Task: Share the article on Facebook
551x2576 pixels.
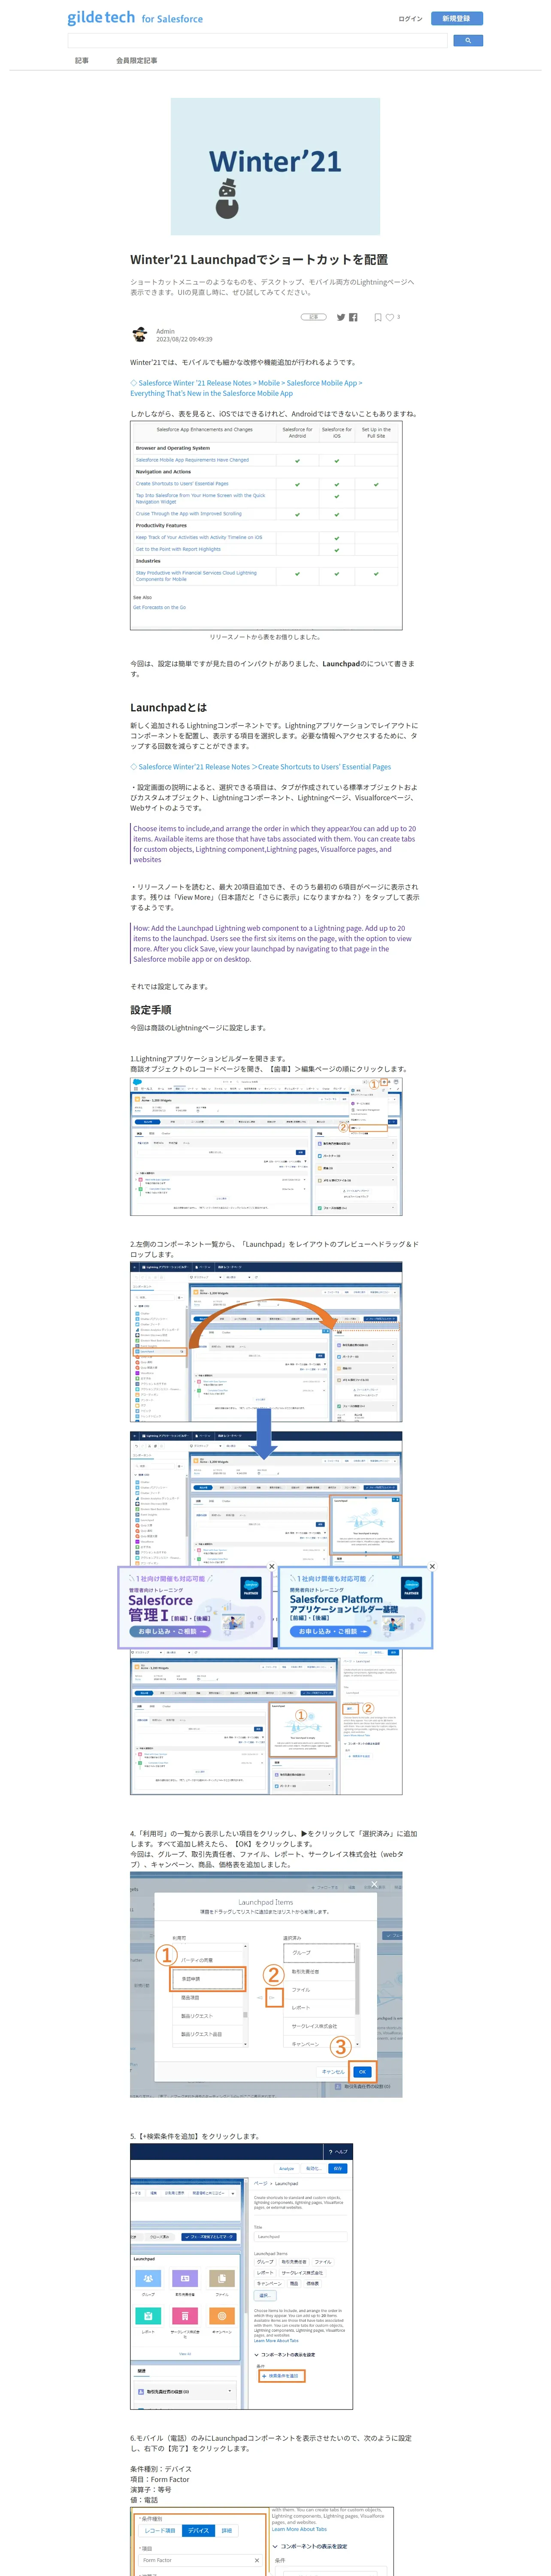Action: [x=353, y=317]
